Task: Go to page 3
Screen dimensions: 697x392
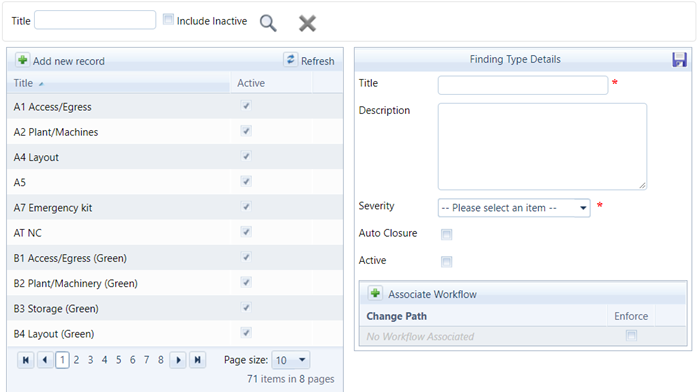Action: point(90,360)
